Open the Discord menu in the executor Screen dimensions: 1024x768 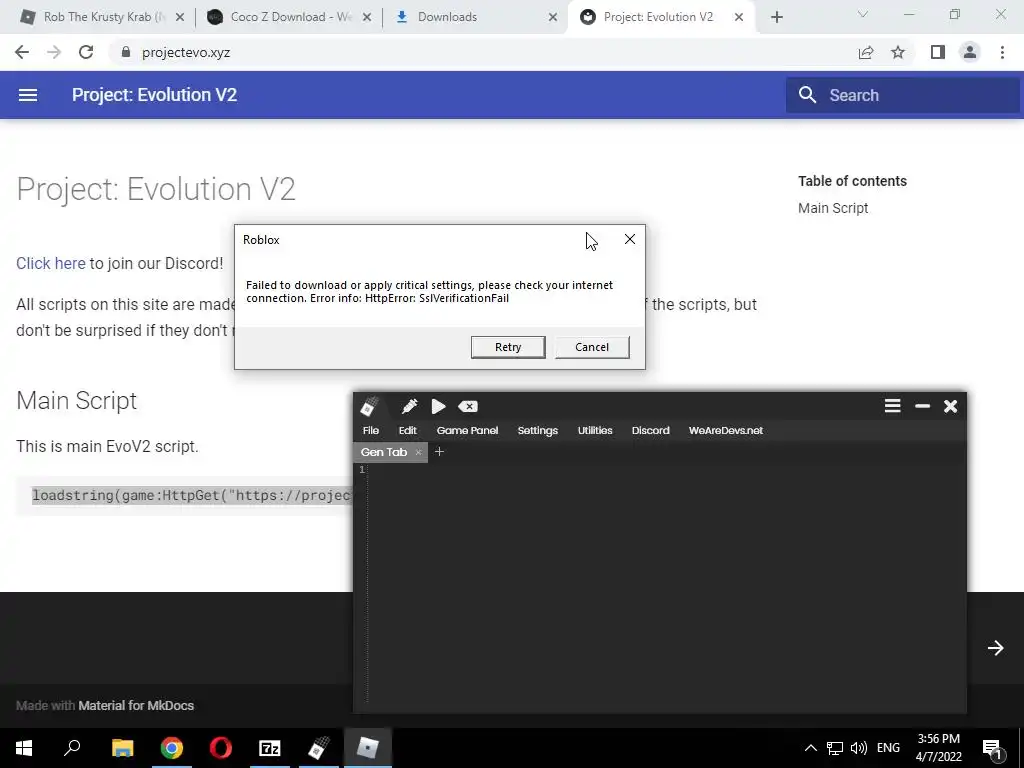[650, 430]
